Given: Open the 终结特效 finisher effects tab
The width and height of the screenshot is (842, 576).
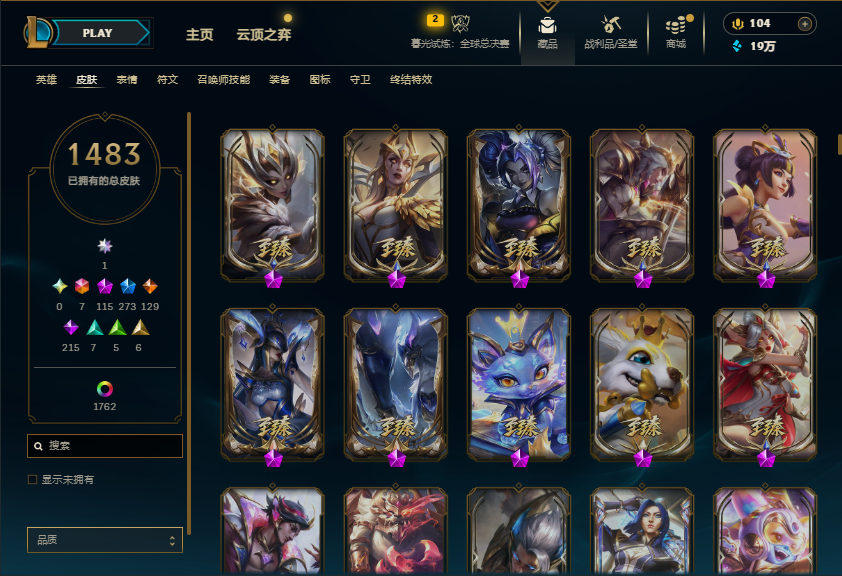Looking at the screenshot, I should click(x=411, y=80).
